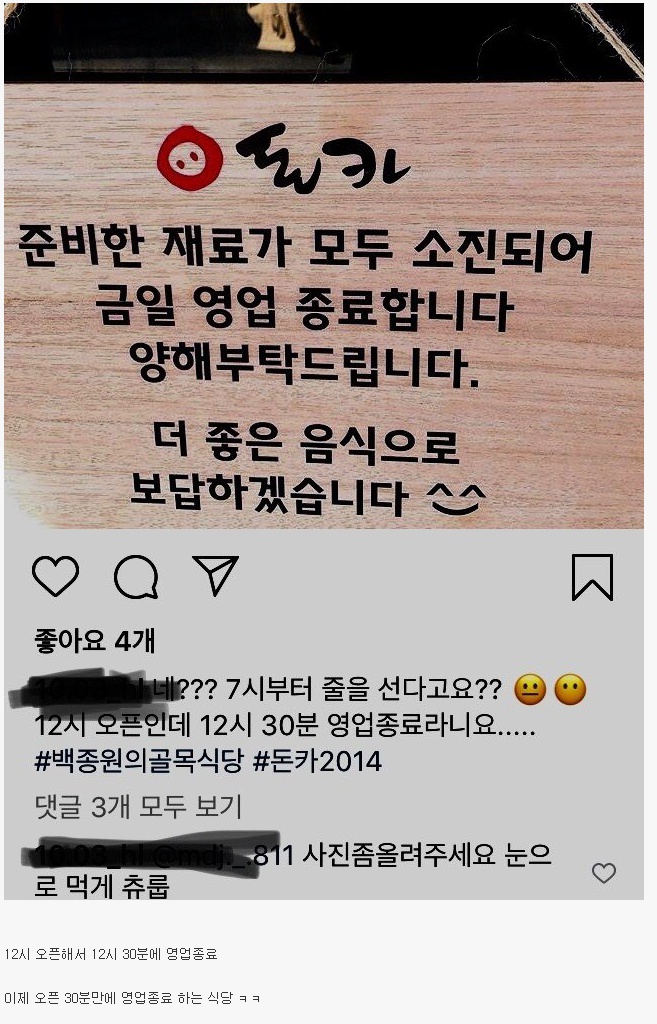Open comments via the speech bubble icon
657x1024 pixels.
136,577
